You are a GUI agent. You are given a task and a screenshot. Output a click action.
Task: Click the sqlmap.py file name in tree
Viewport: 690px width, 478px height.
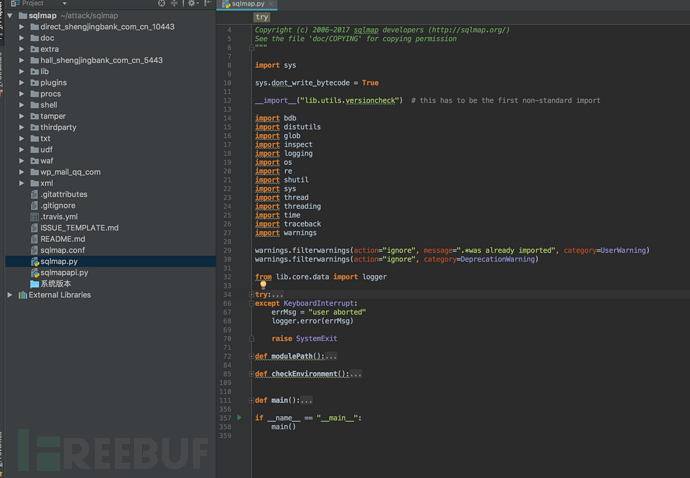pyautogui.click(x=59, y=262)
